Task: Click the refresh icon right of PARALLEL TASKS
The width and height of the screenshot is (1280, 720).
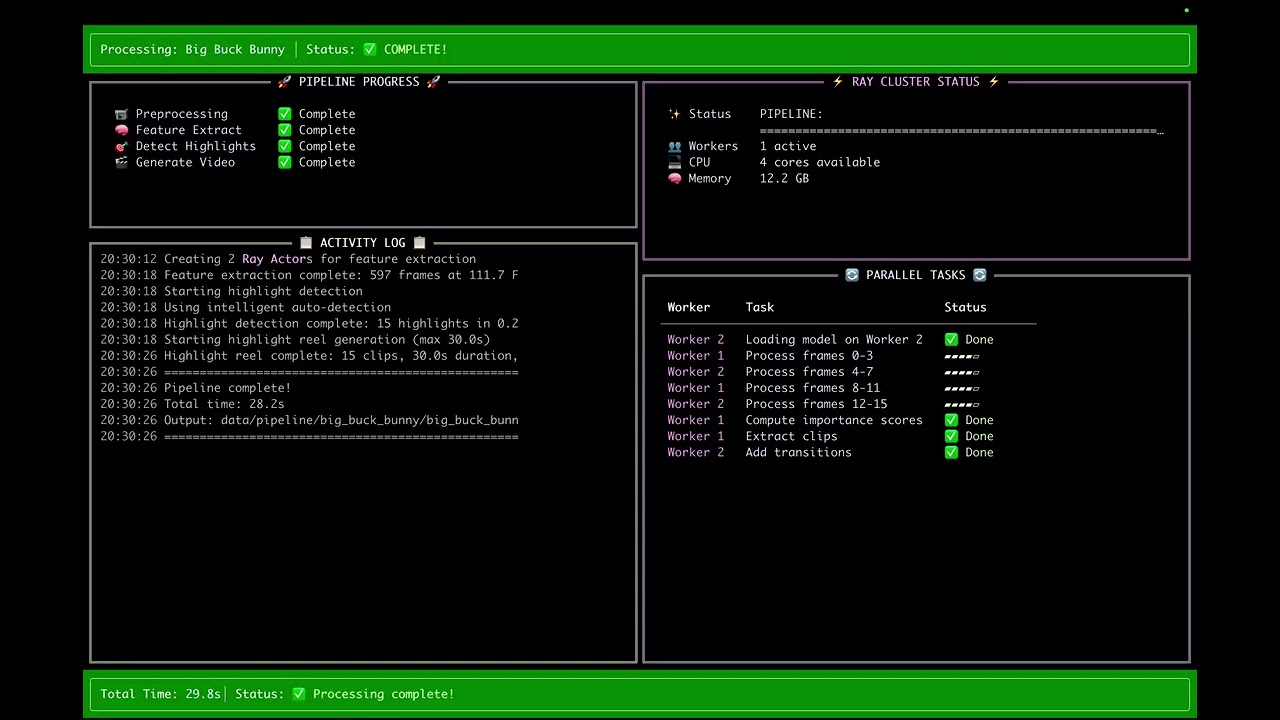Action: pos(979,275)
